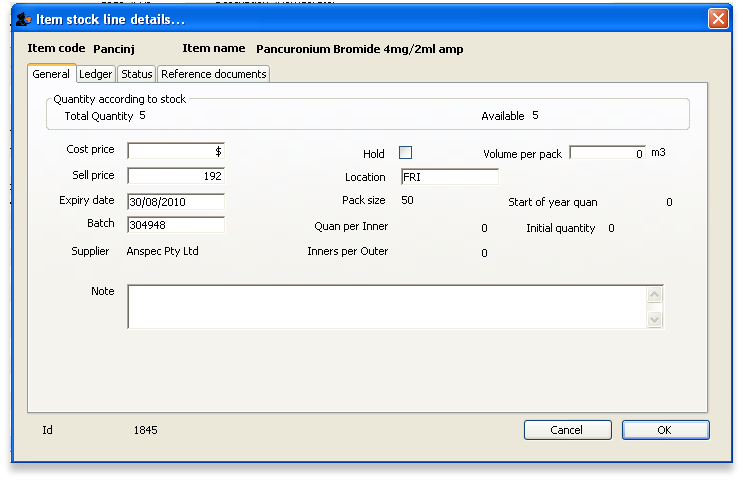Screen dimensions: 743x481
Task: Click the Supplier name Anspec Pty Ltd
Action: click(x=162, y=251)
